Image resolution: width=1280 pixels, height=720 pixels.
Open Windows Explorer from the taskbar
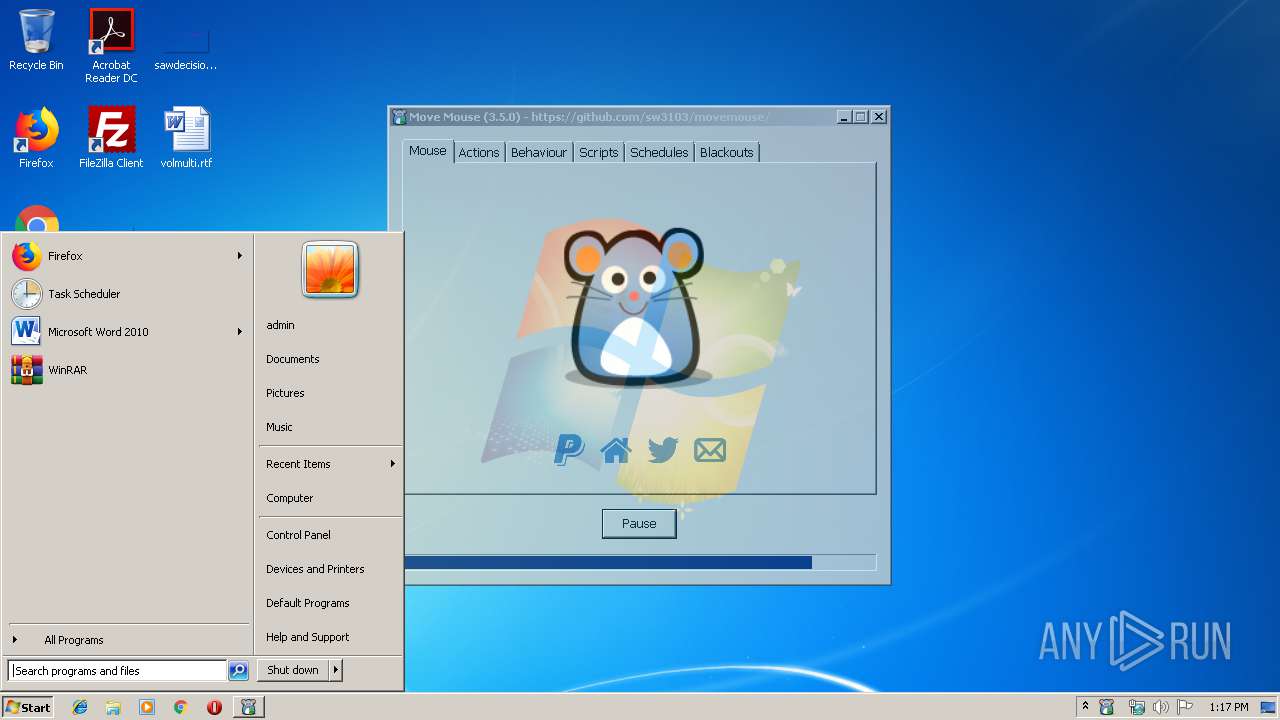(x=113, y=707)
